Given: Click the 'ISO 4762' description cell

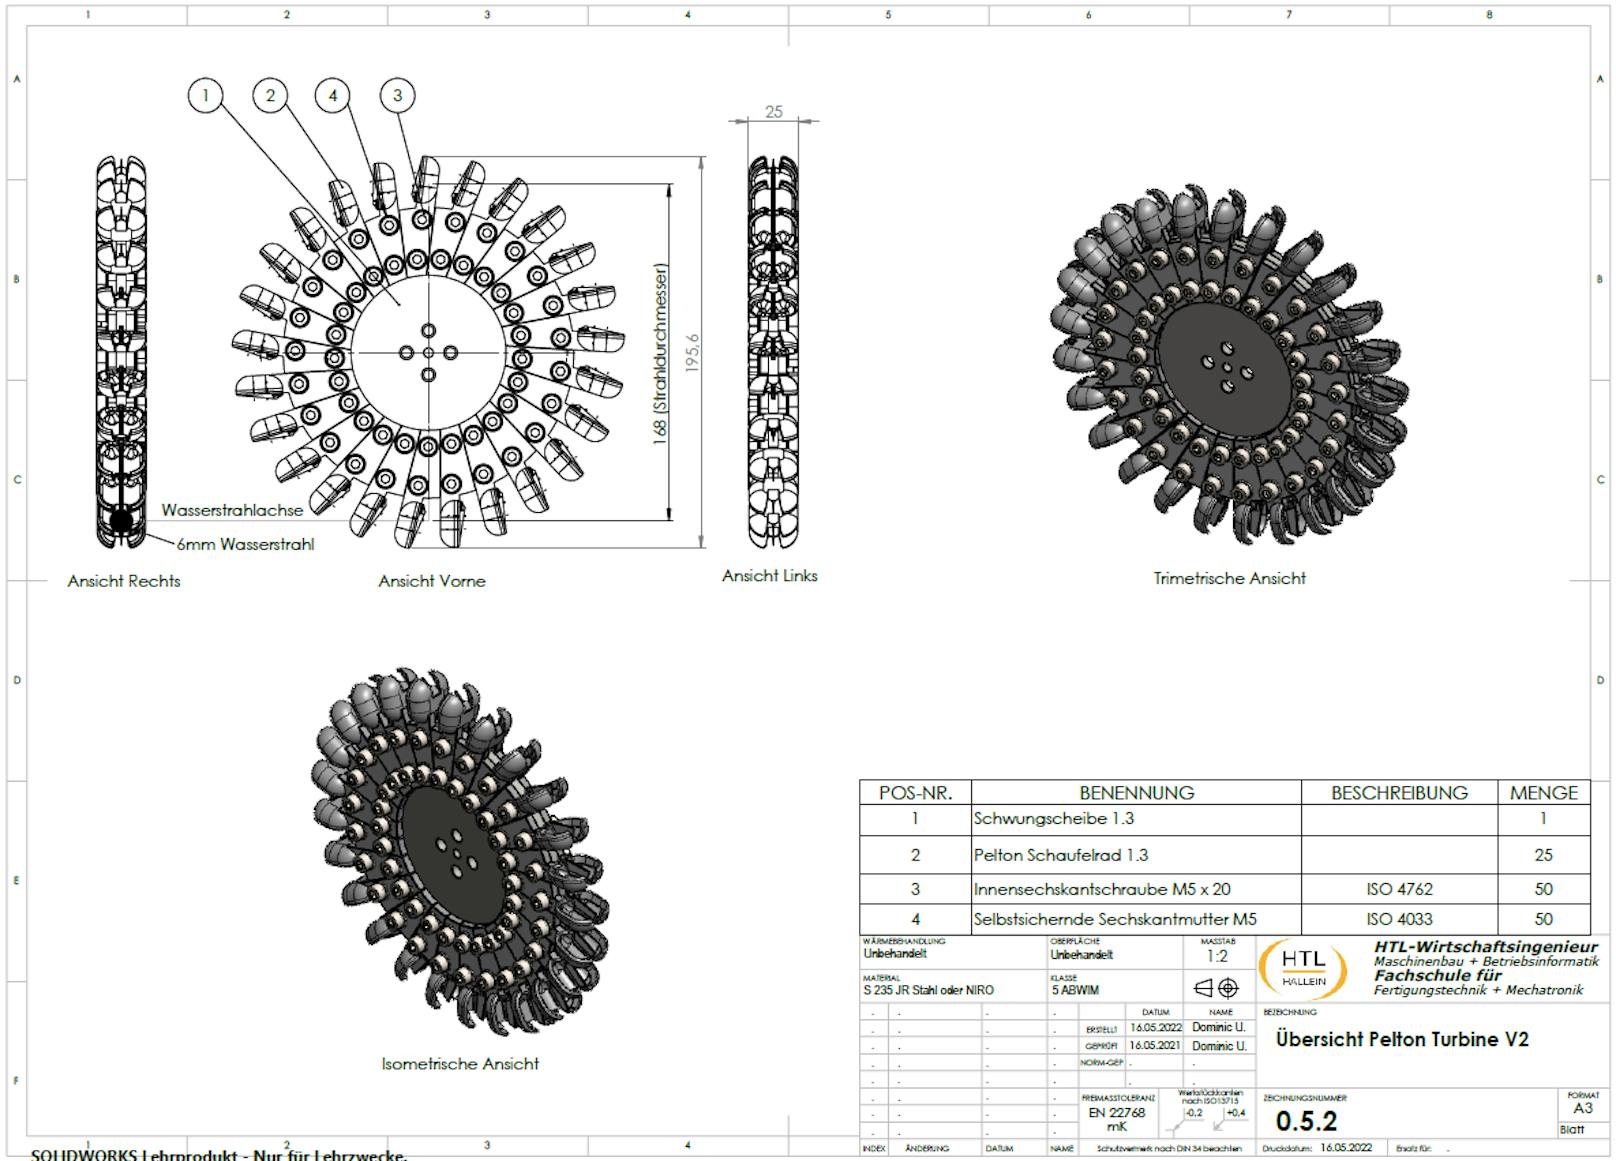Looking at the screenshot, I should click(1399, 889).
